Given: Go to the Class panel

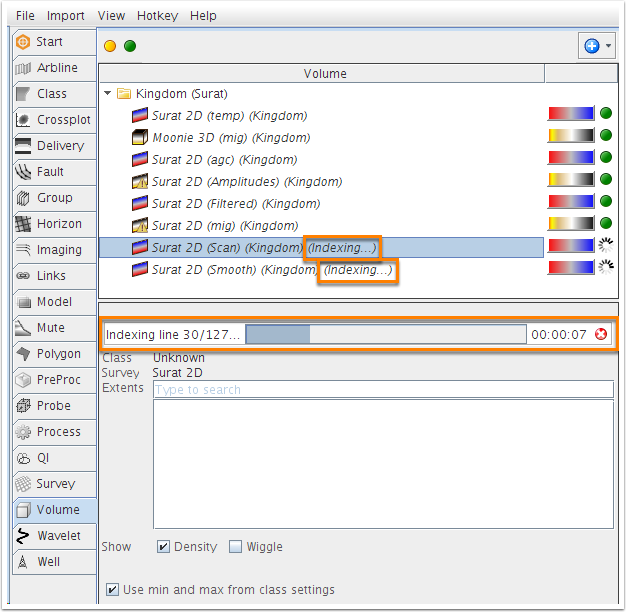Looking at the screenshot, I should click(x=54, y=94).
